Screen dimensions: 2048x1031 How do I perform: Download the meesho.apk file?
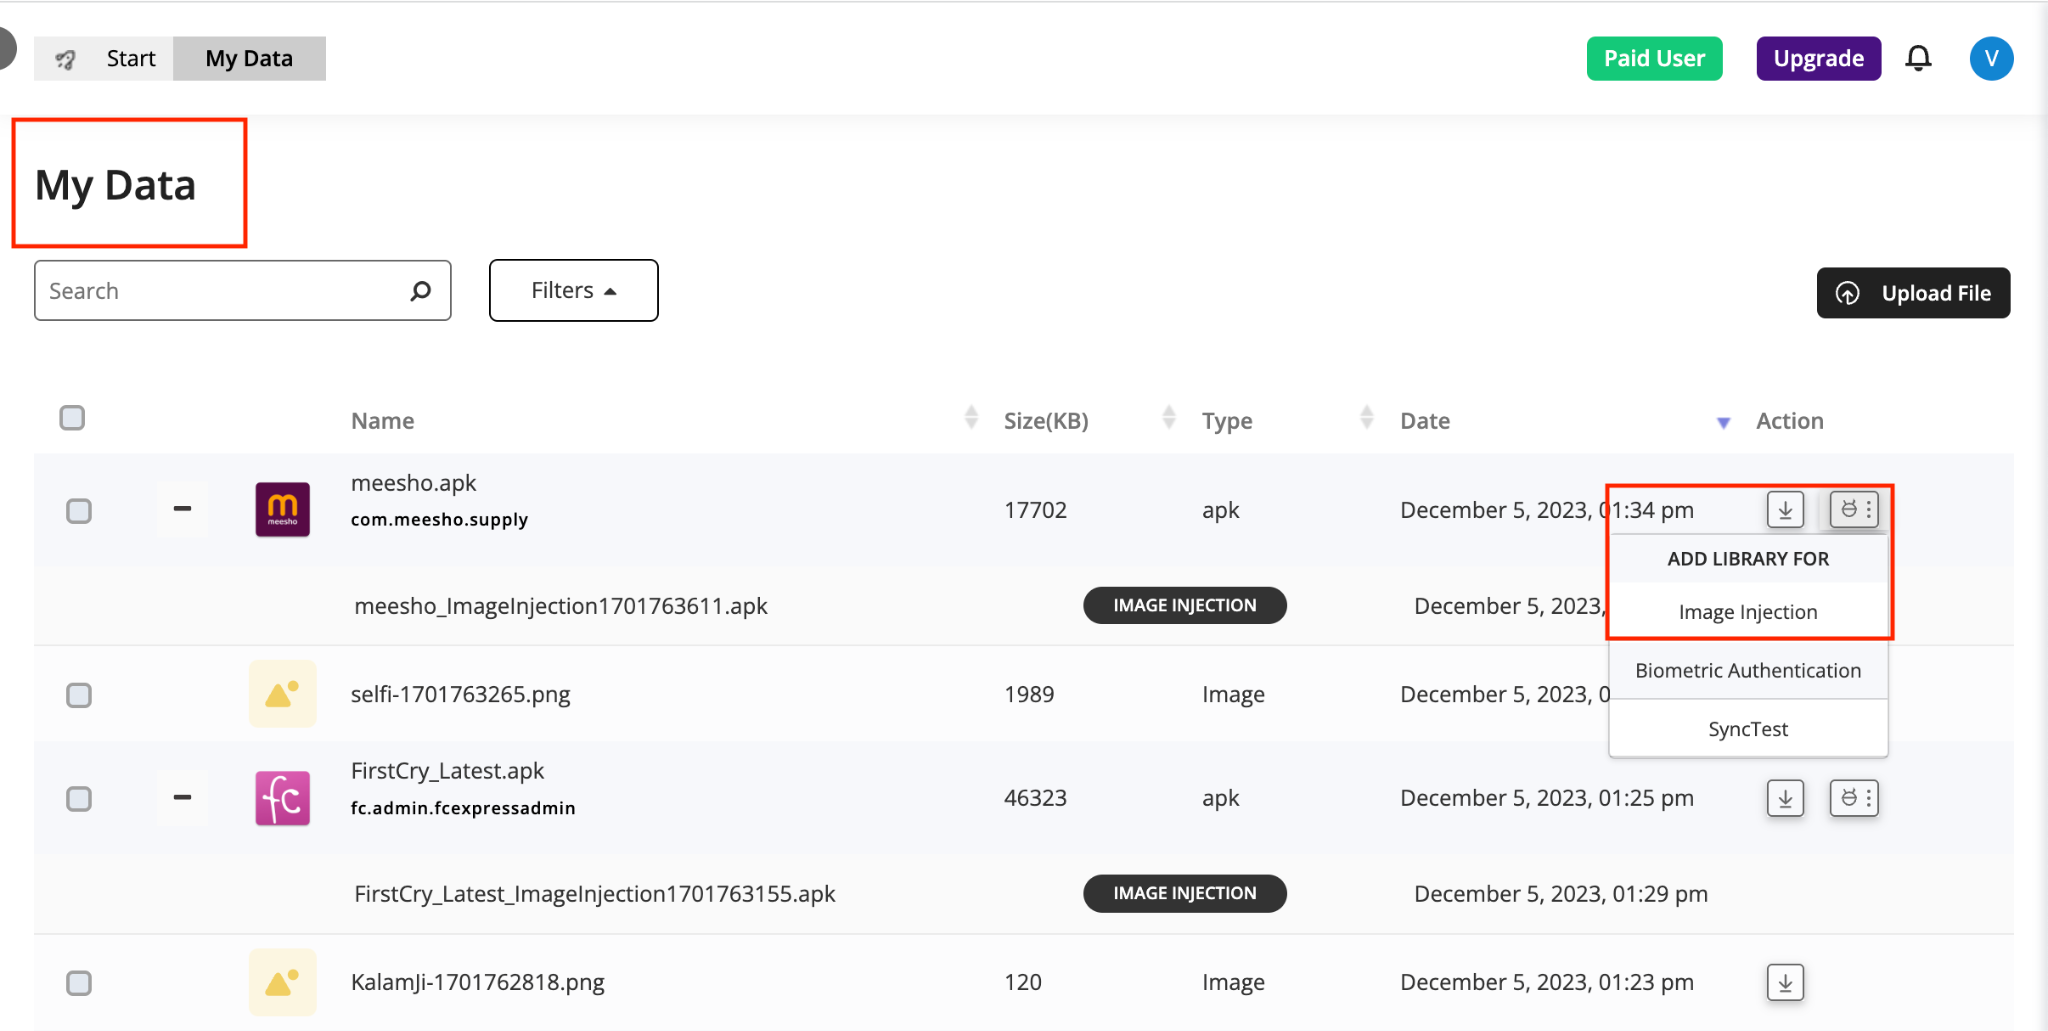pos(1785,510)
